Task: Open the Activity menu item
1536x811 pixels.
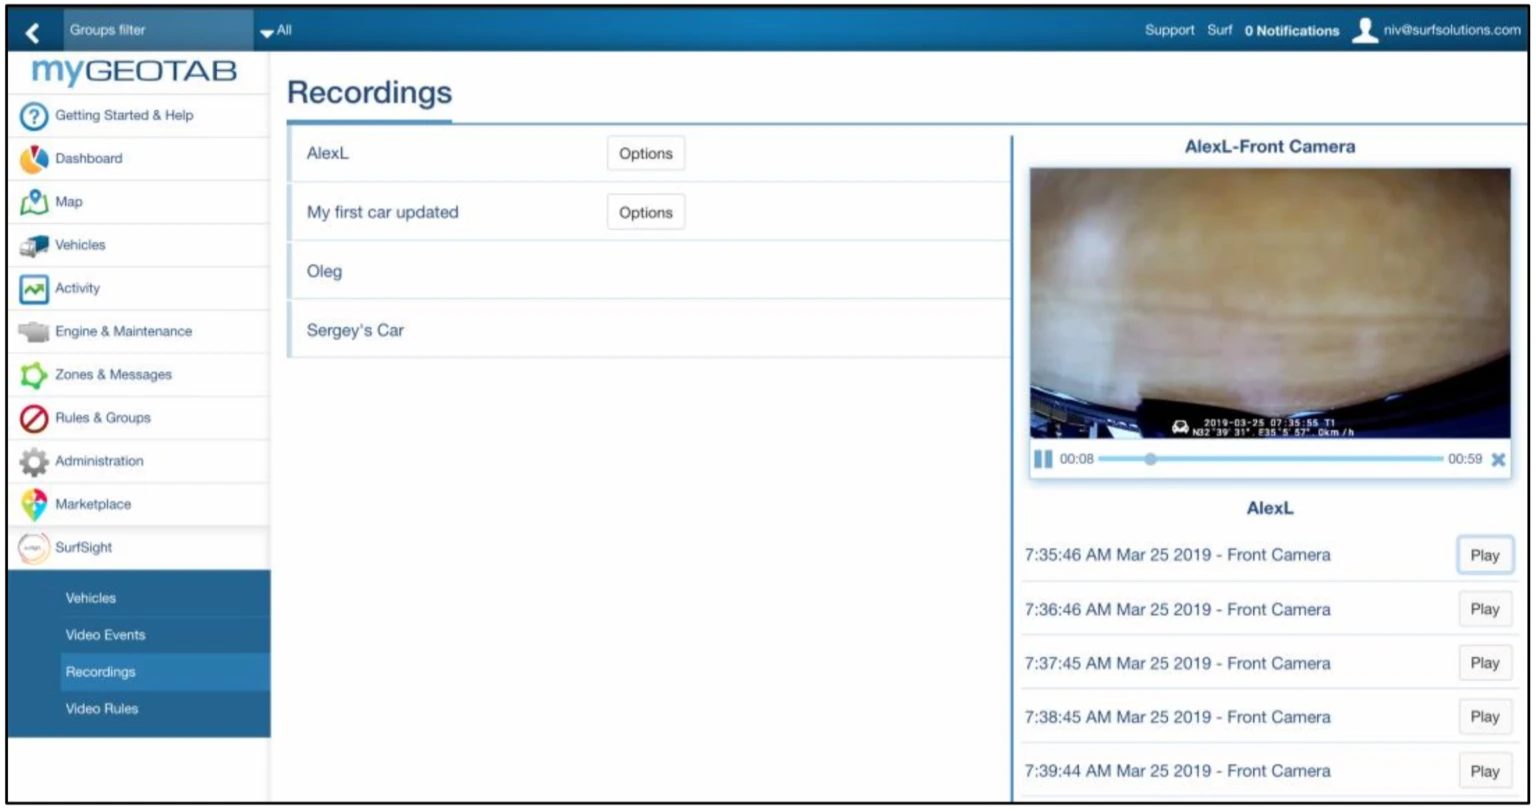Action: pyautogui.click(x=138, y=289)
